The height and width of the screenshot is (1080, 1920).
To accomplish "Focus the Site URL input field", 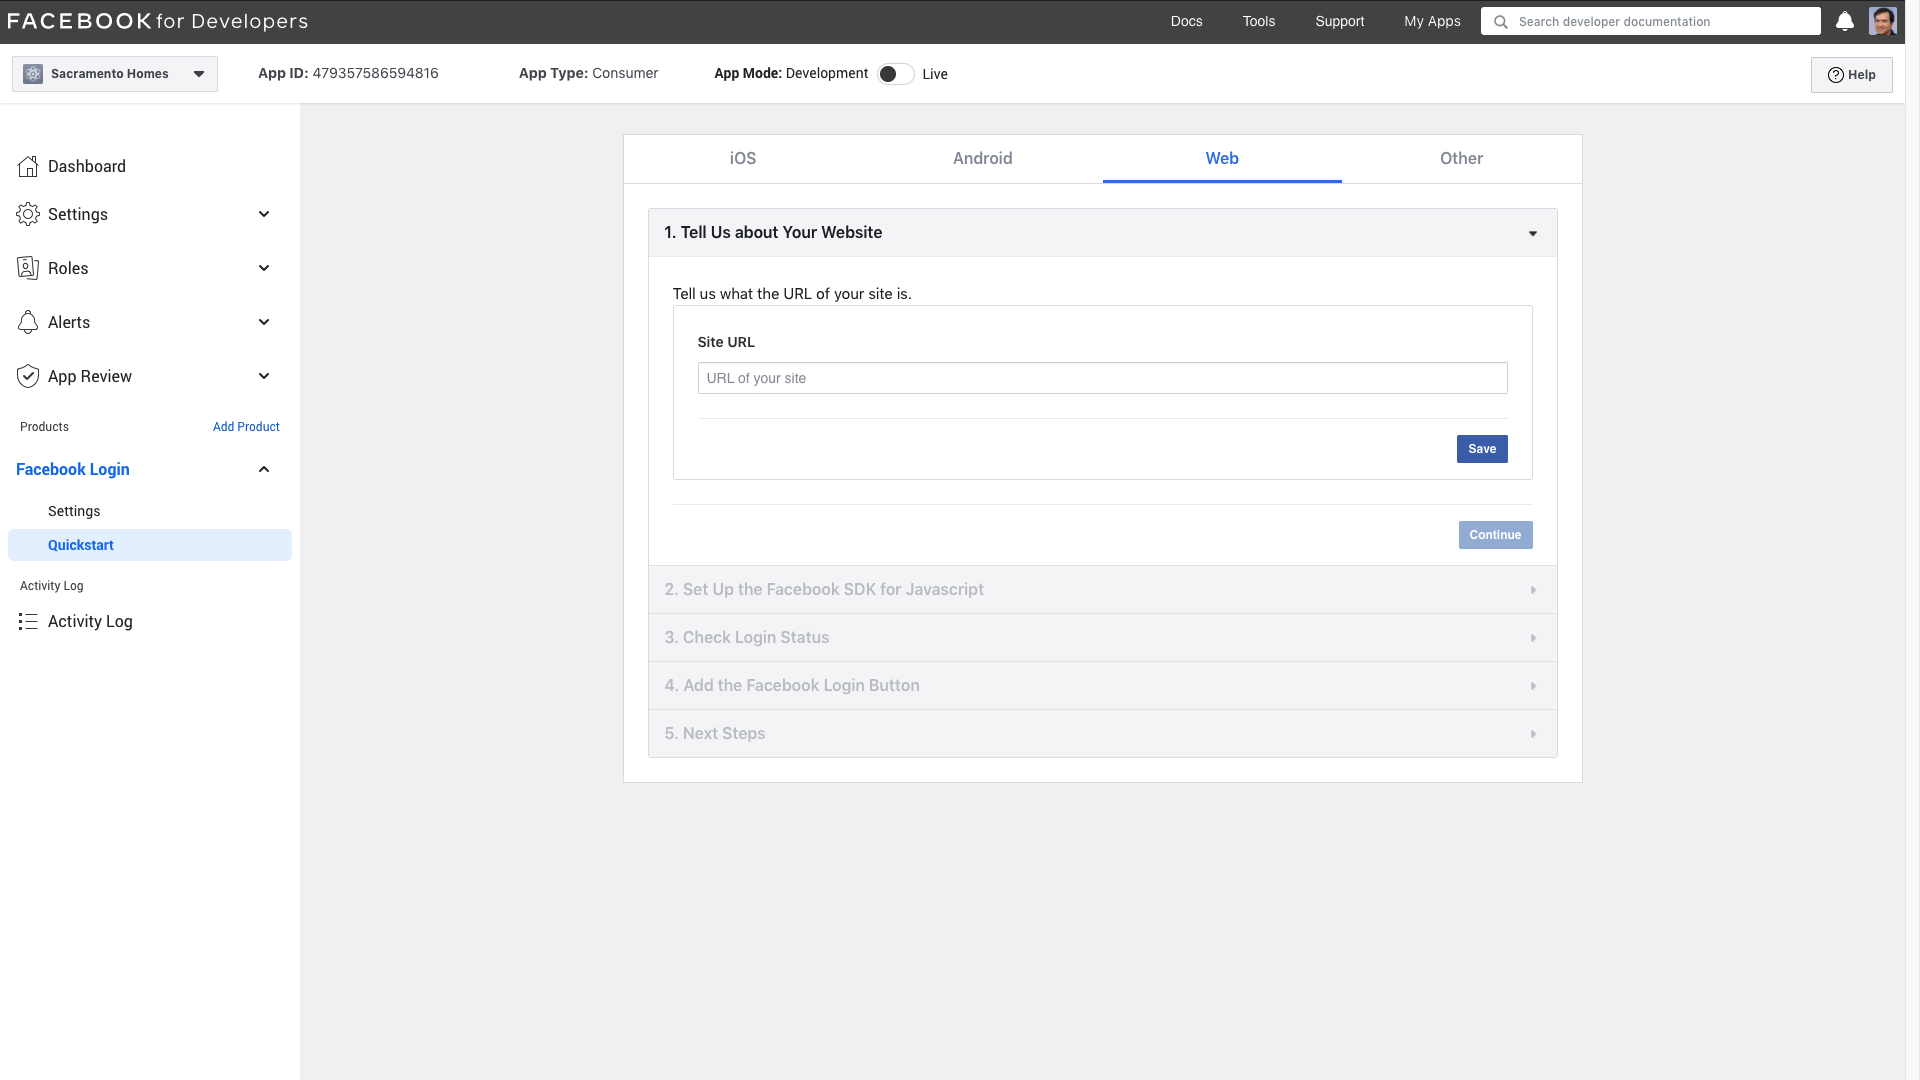I will pyautogui.click(x=1102, y=378).
